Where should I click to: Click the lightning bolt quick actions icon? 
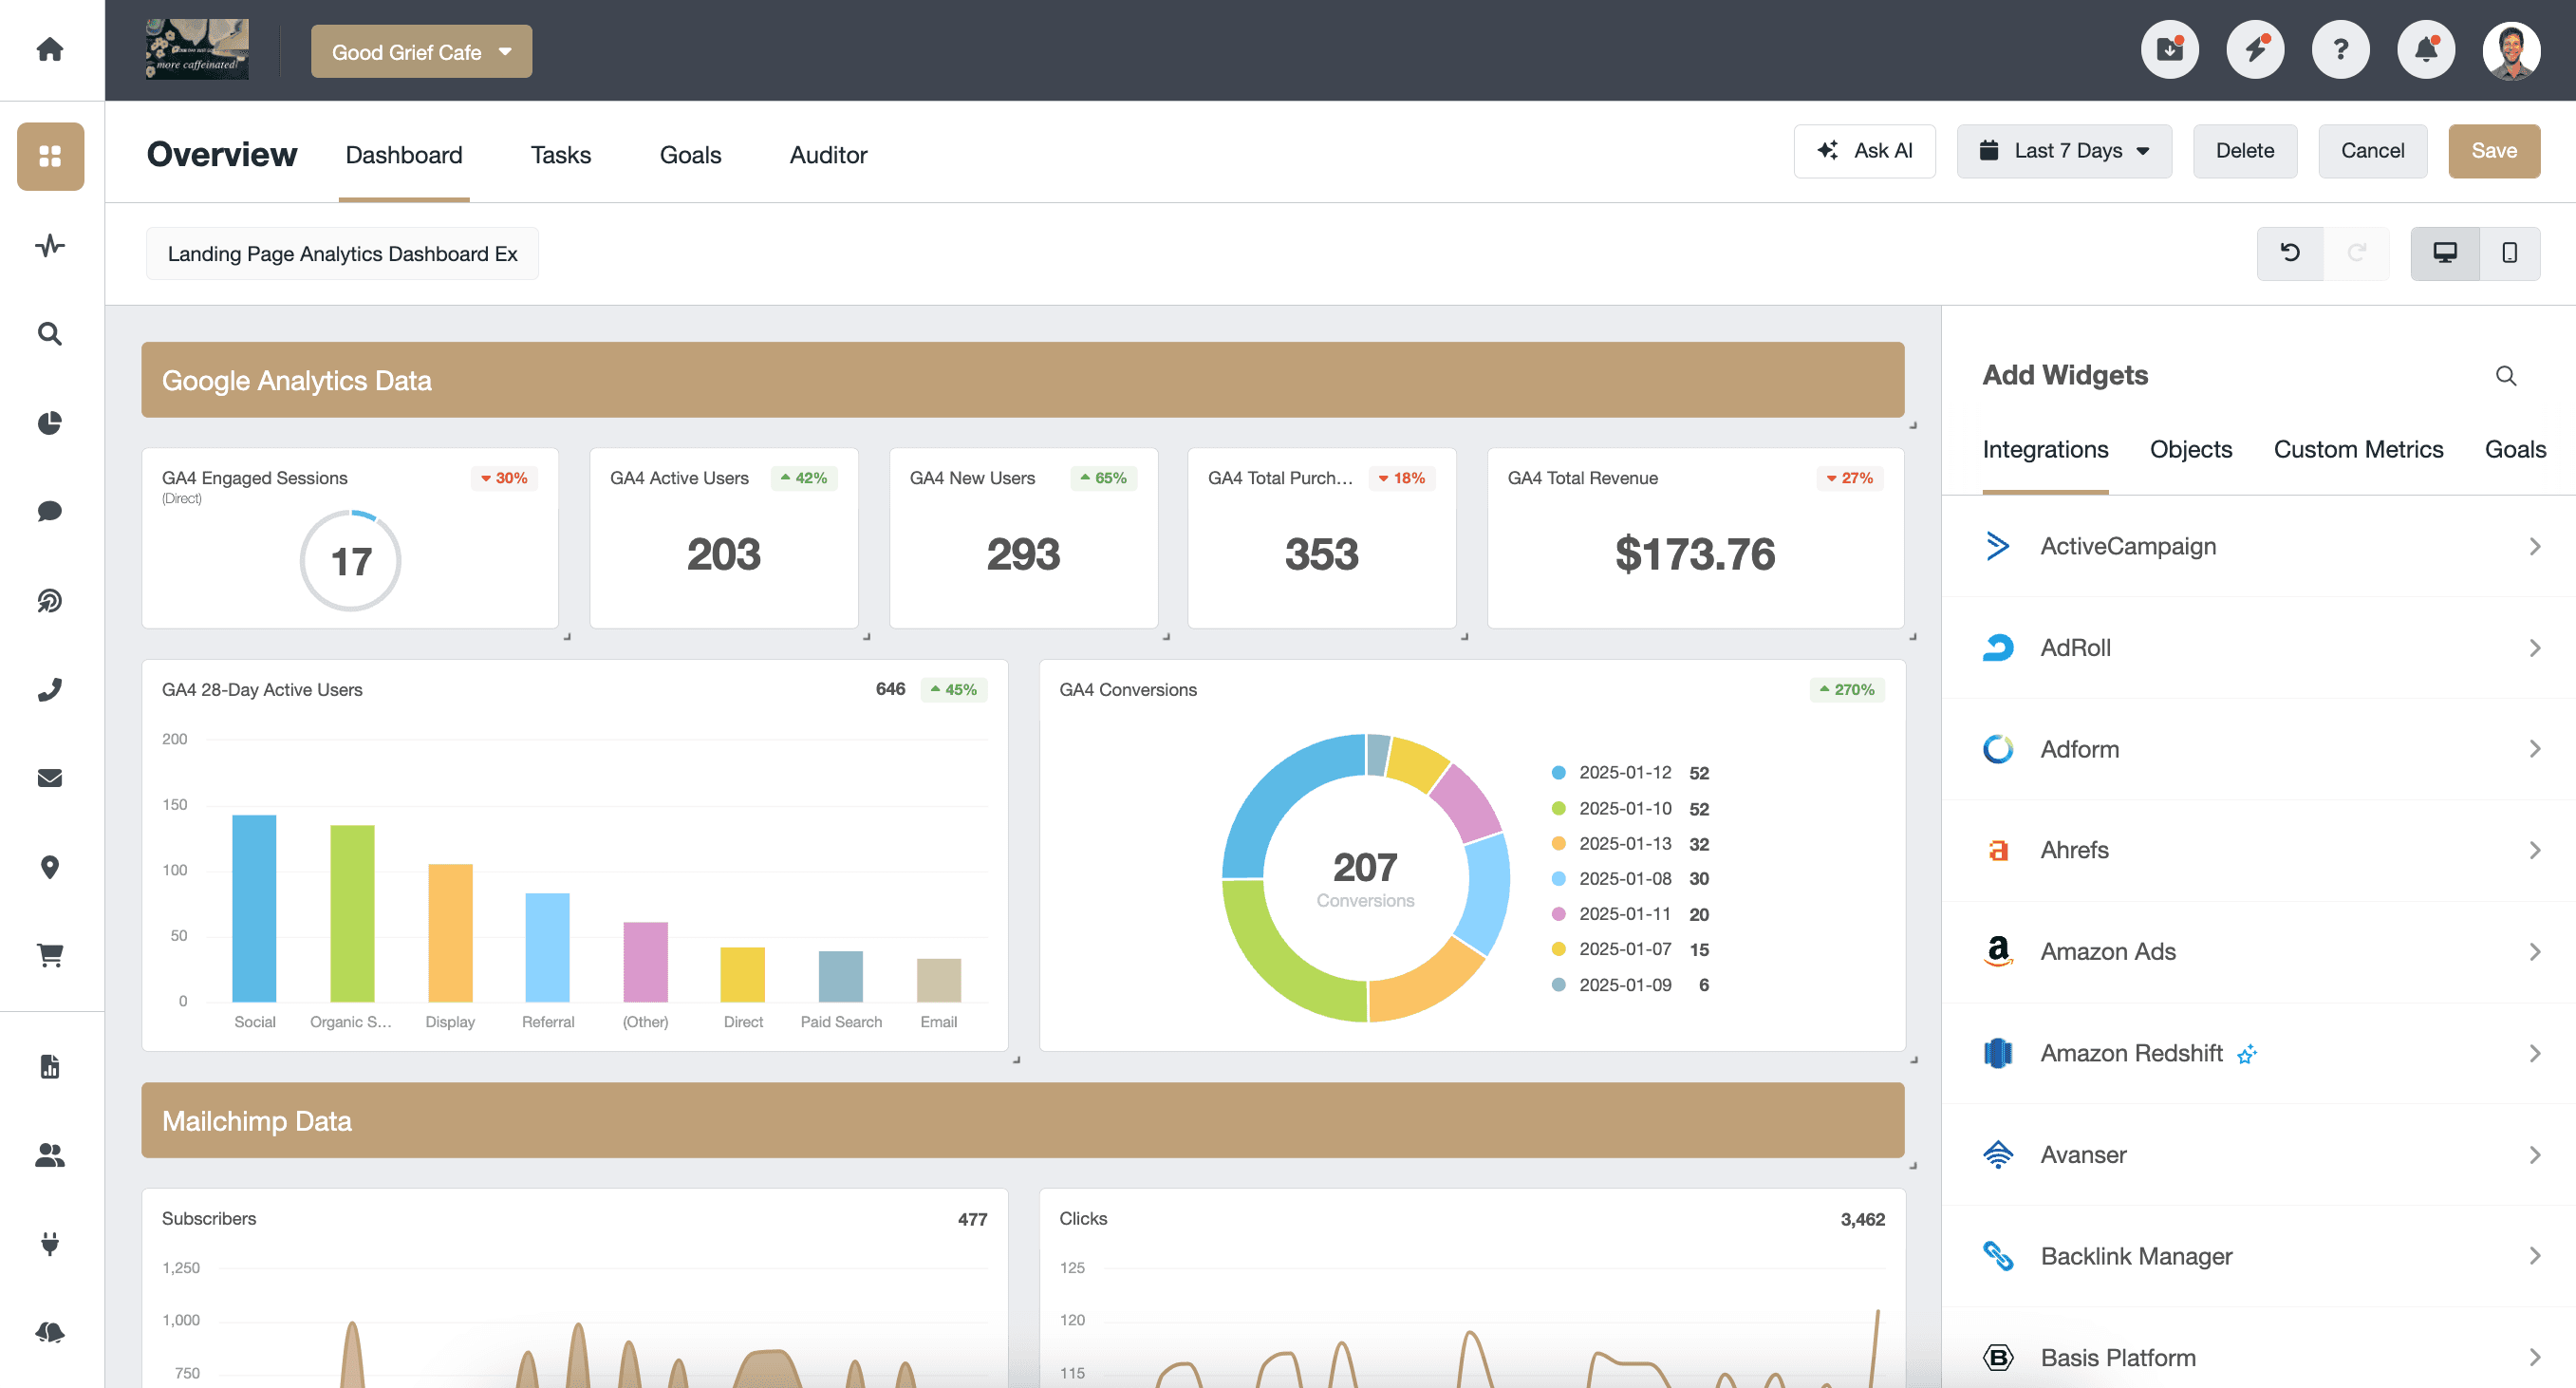[x=2254, y=49]
